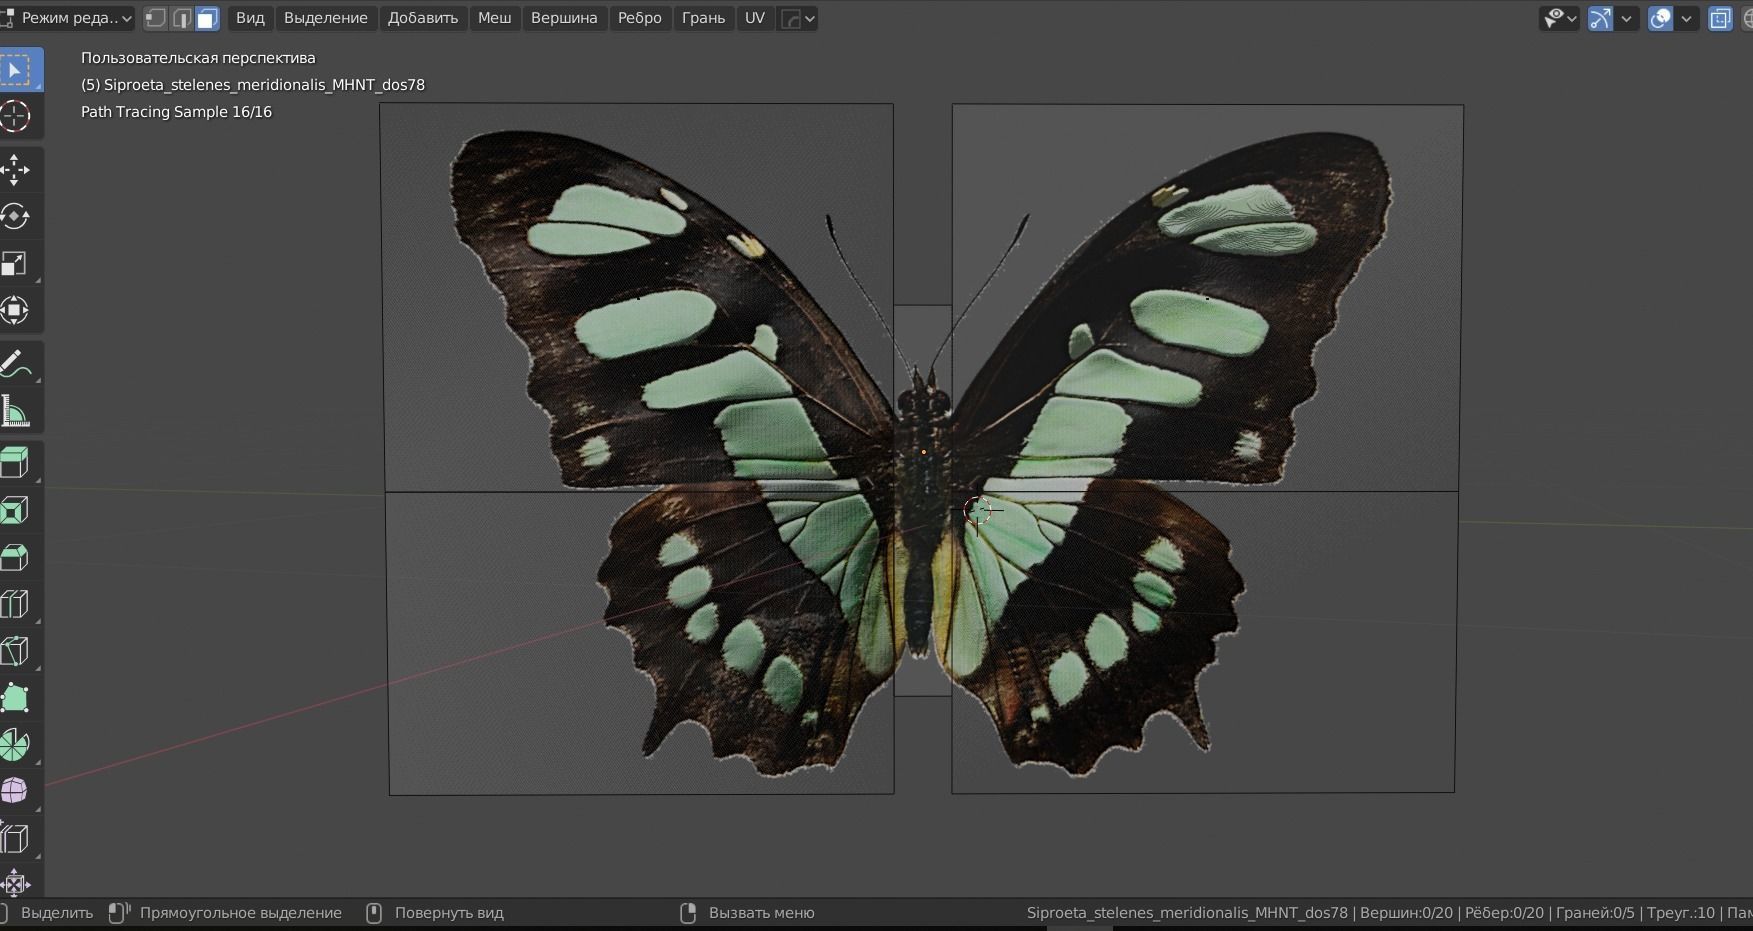Click mouse icon beside Повернуть вид
The image size is (1753, 931).
click(374, 913)
